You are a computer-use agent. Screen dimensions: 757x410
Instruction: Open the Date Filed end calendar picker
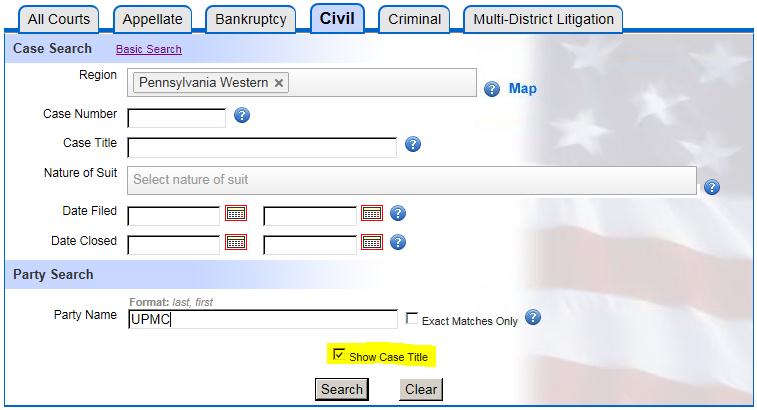(372, 213)
